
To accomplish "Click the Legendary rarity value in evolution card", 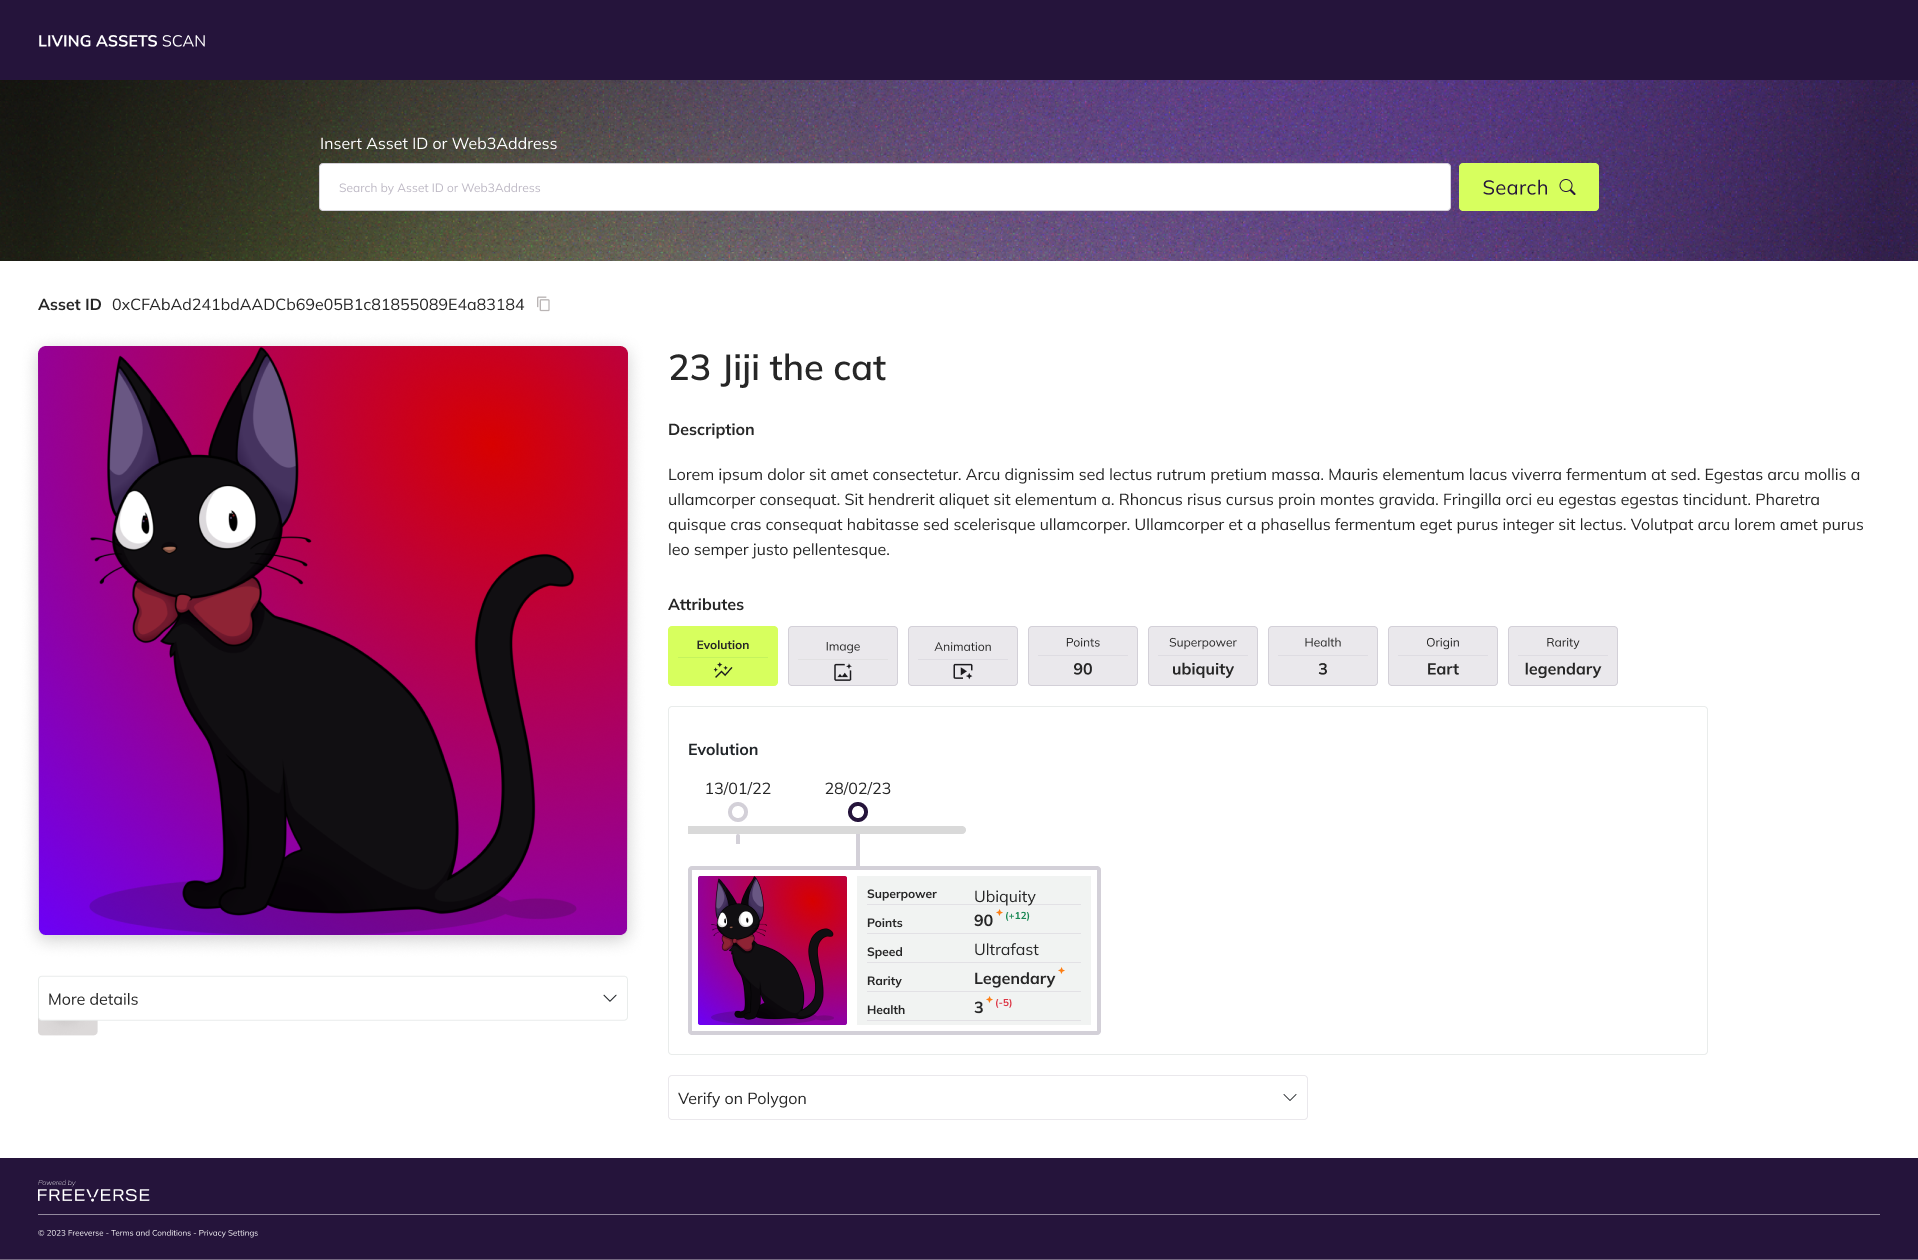I will (1018, 978).
